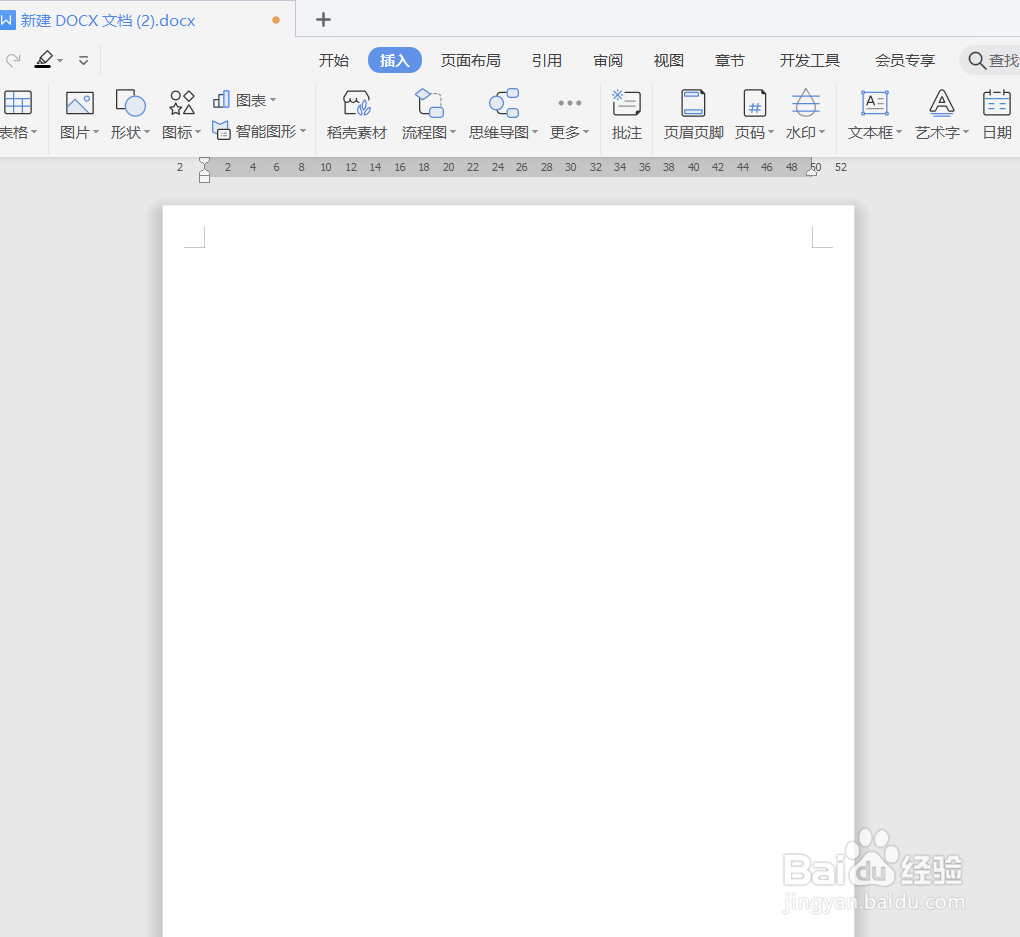Viewport: 1020px width, 937px height.
Task: Open the 审阅 tab
Action: click(x=608, y=61)
